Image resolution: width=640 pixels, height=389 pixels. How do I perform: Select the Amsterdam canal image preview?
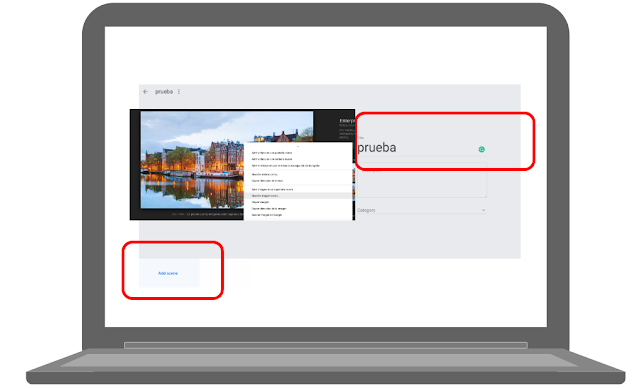192,160
